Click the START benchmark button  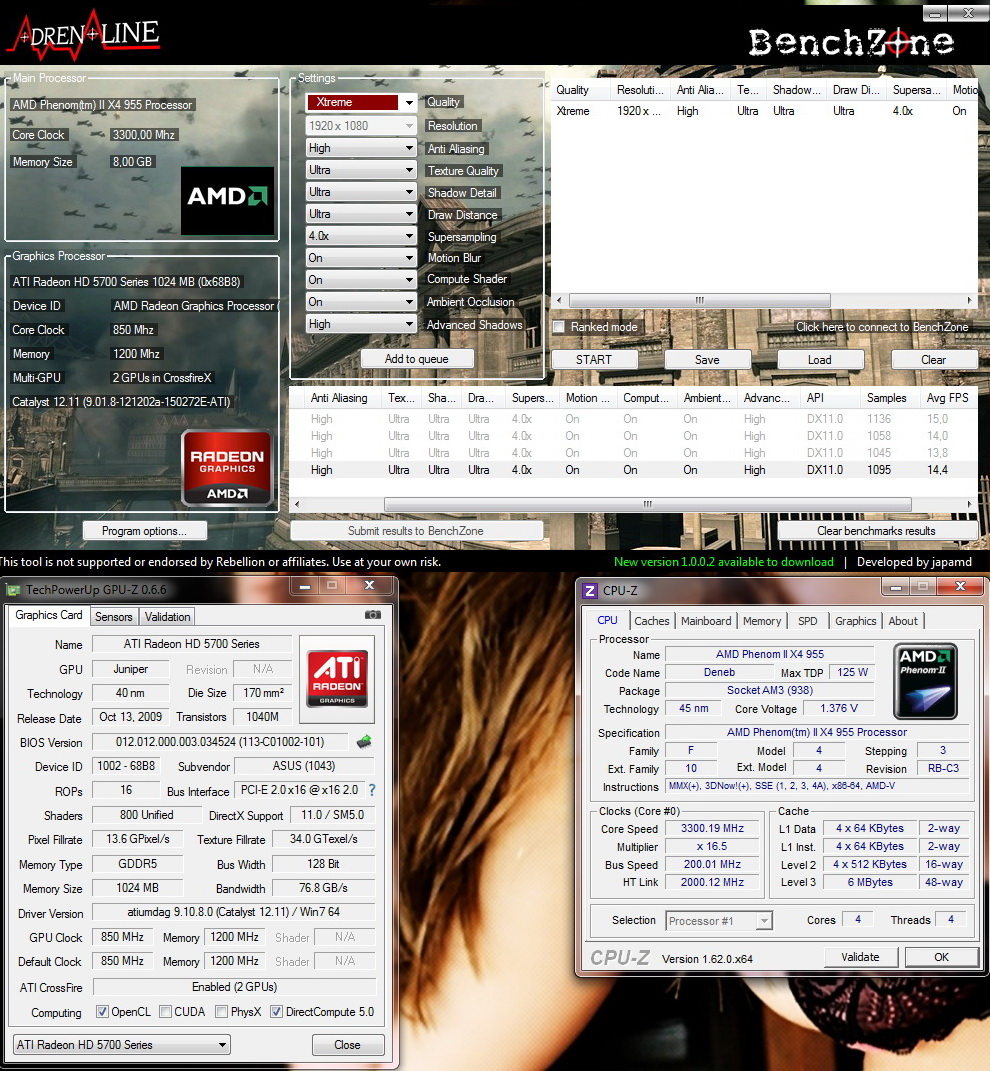pyautogui.click(x=594, y=359)
